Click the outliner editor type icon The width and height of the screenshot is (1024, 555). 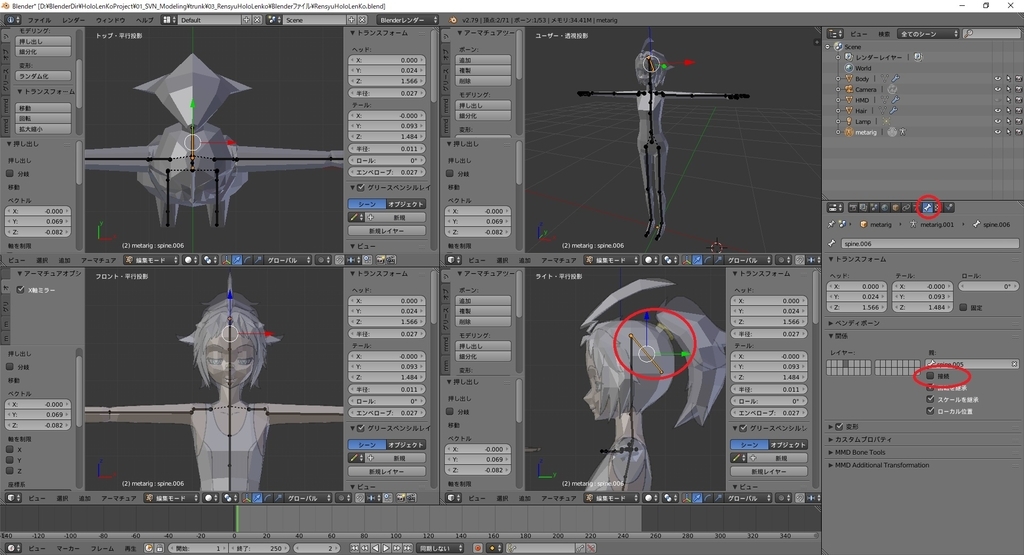(x=835, y=33)
